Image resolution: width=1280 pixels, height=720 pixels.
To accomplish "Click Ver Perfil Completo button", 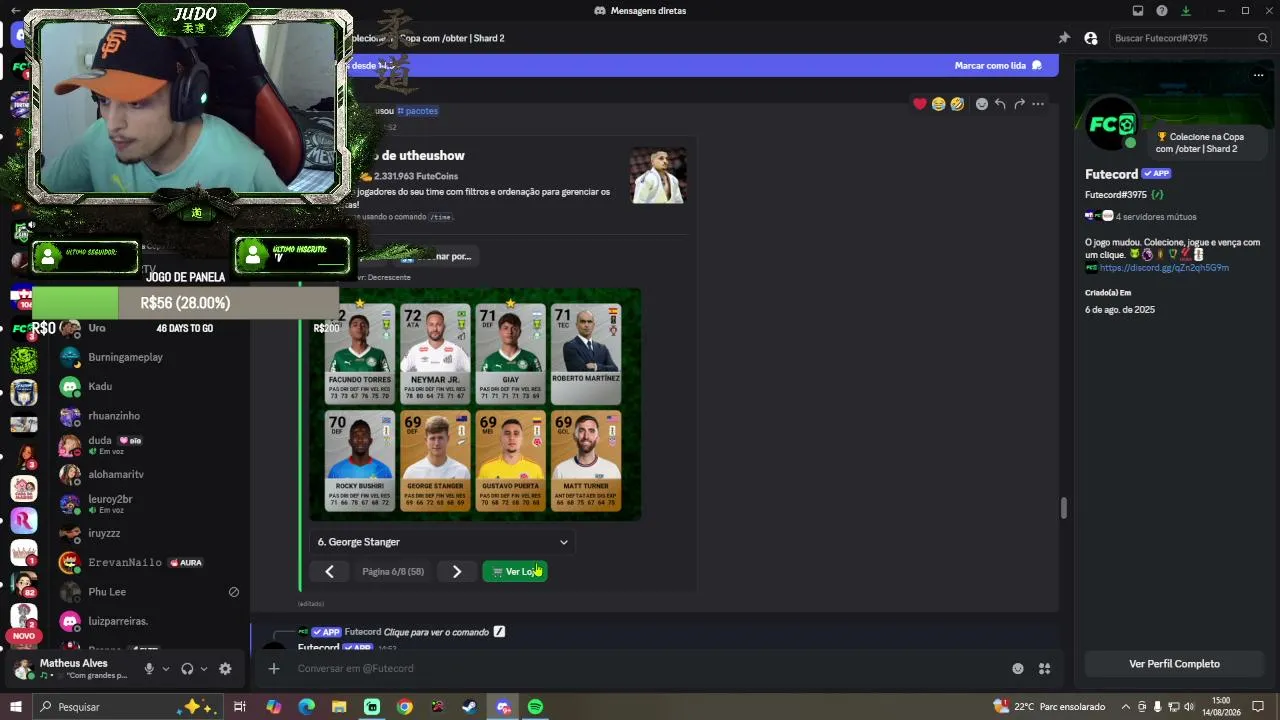I will 1174,664.
